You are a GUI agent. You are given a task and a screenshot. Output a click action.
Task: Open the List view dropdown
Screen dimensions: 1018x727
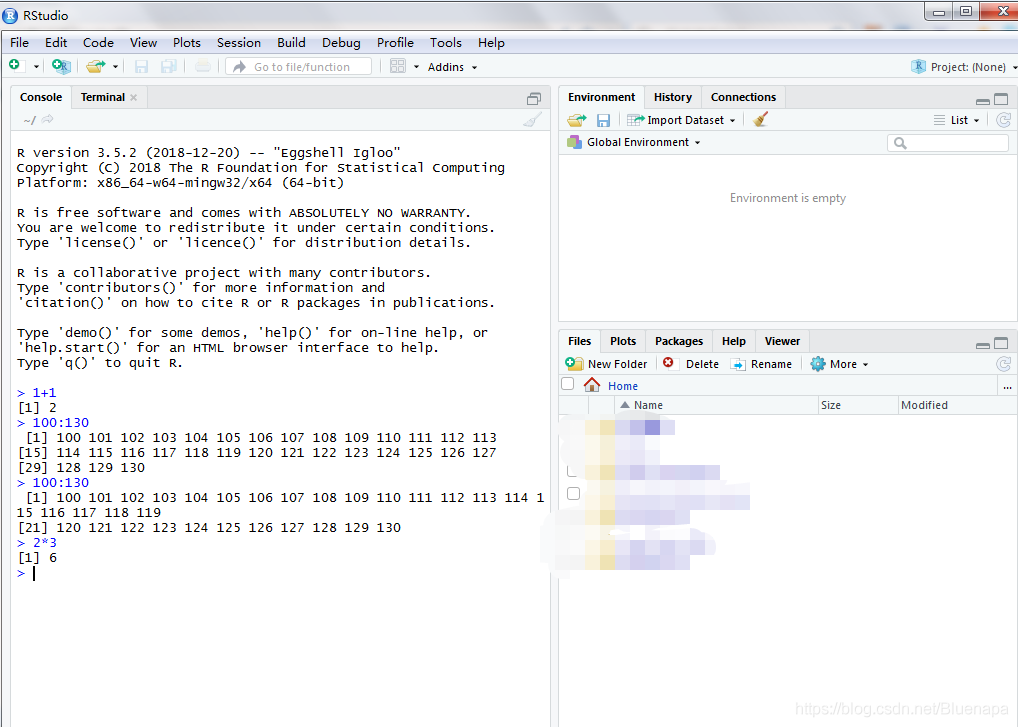coord(957,120)
